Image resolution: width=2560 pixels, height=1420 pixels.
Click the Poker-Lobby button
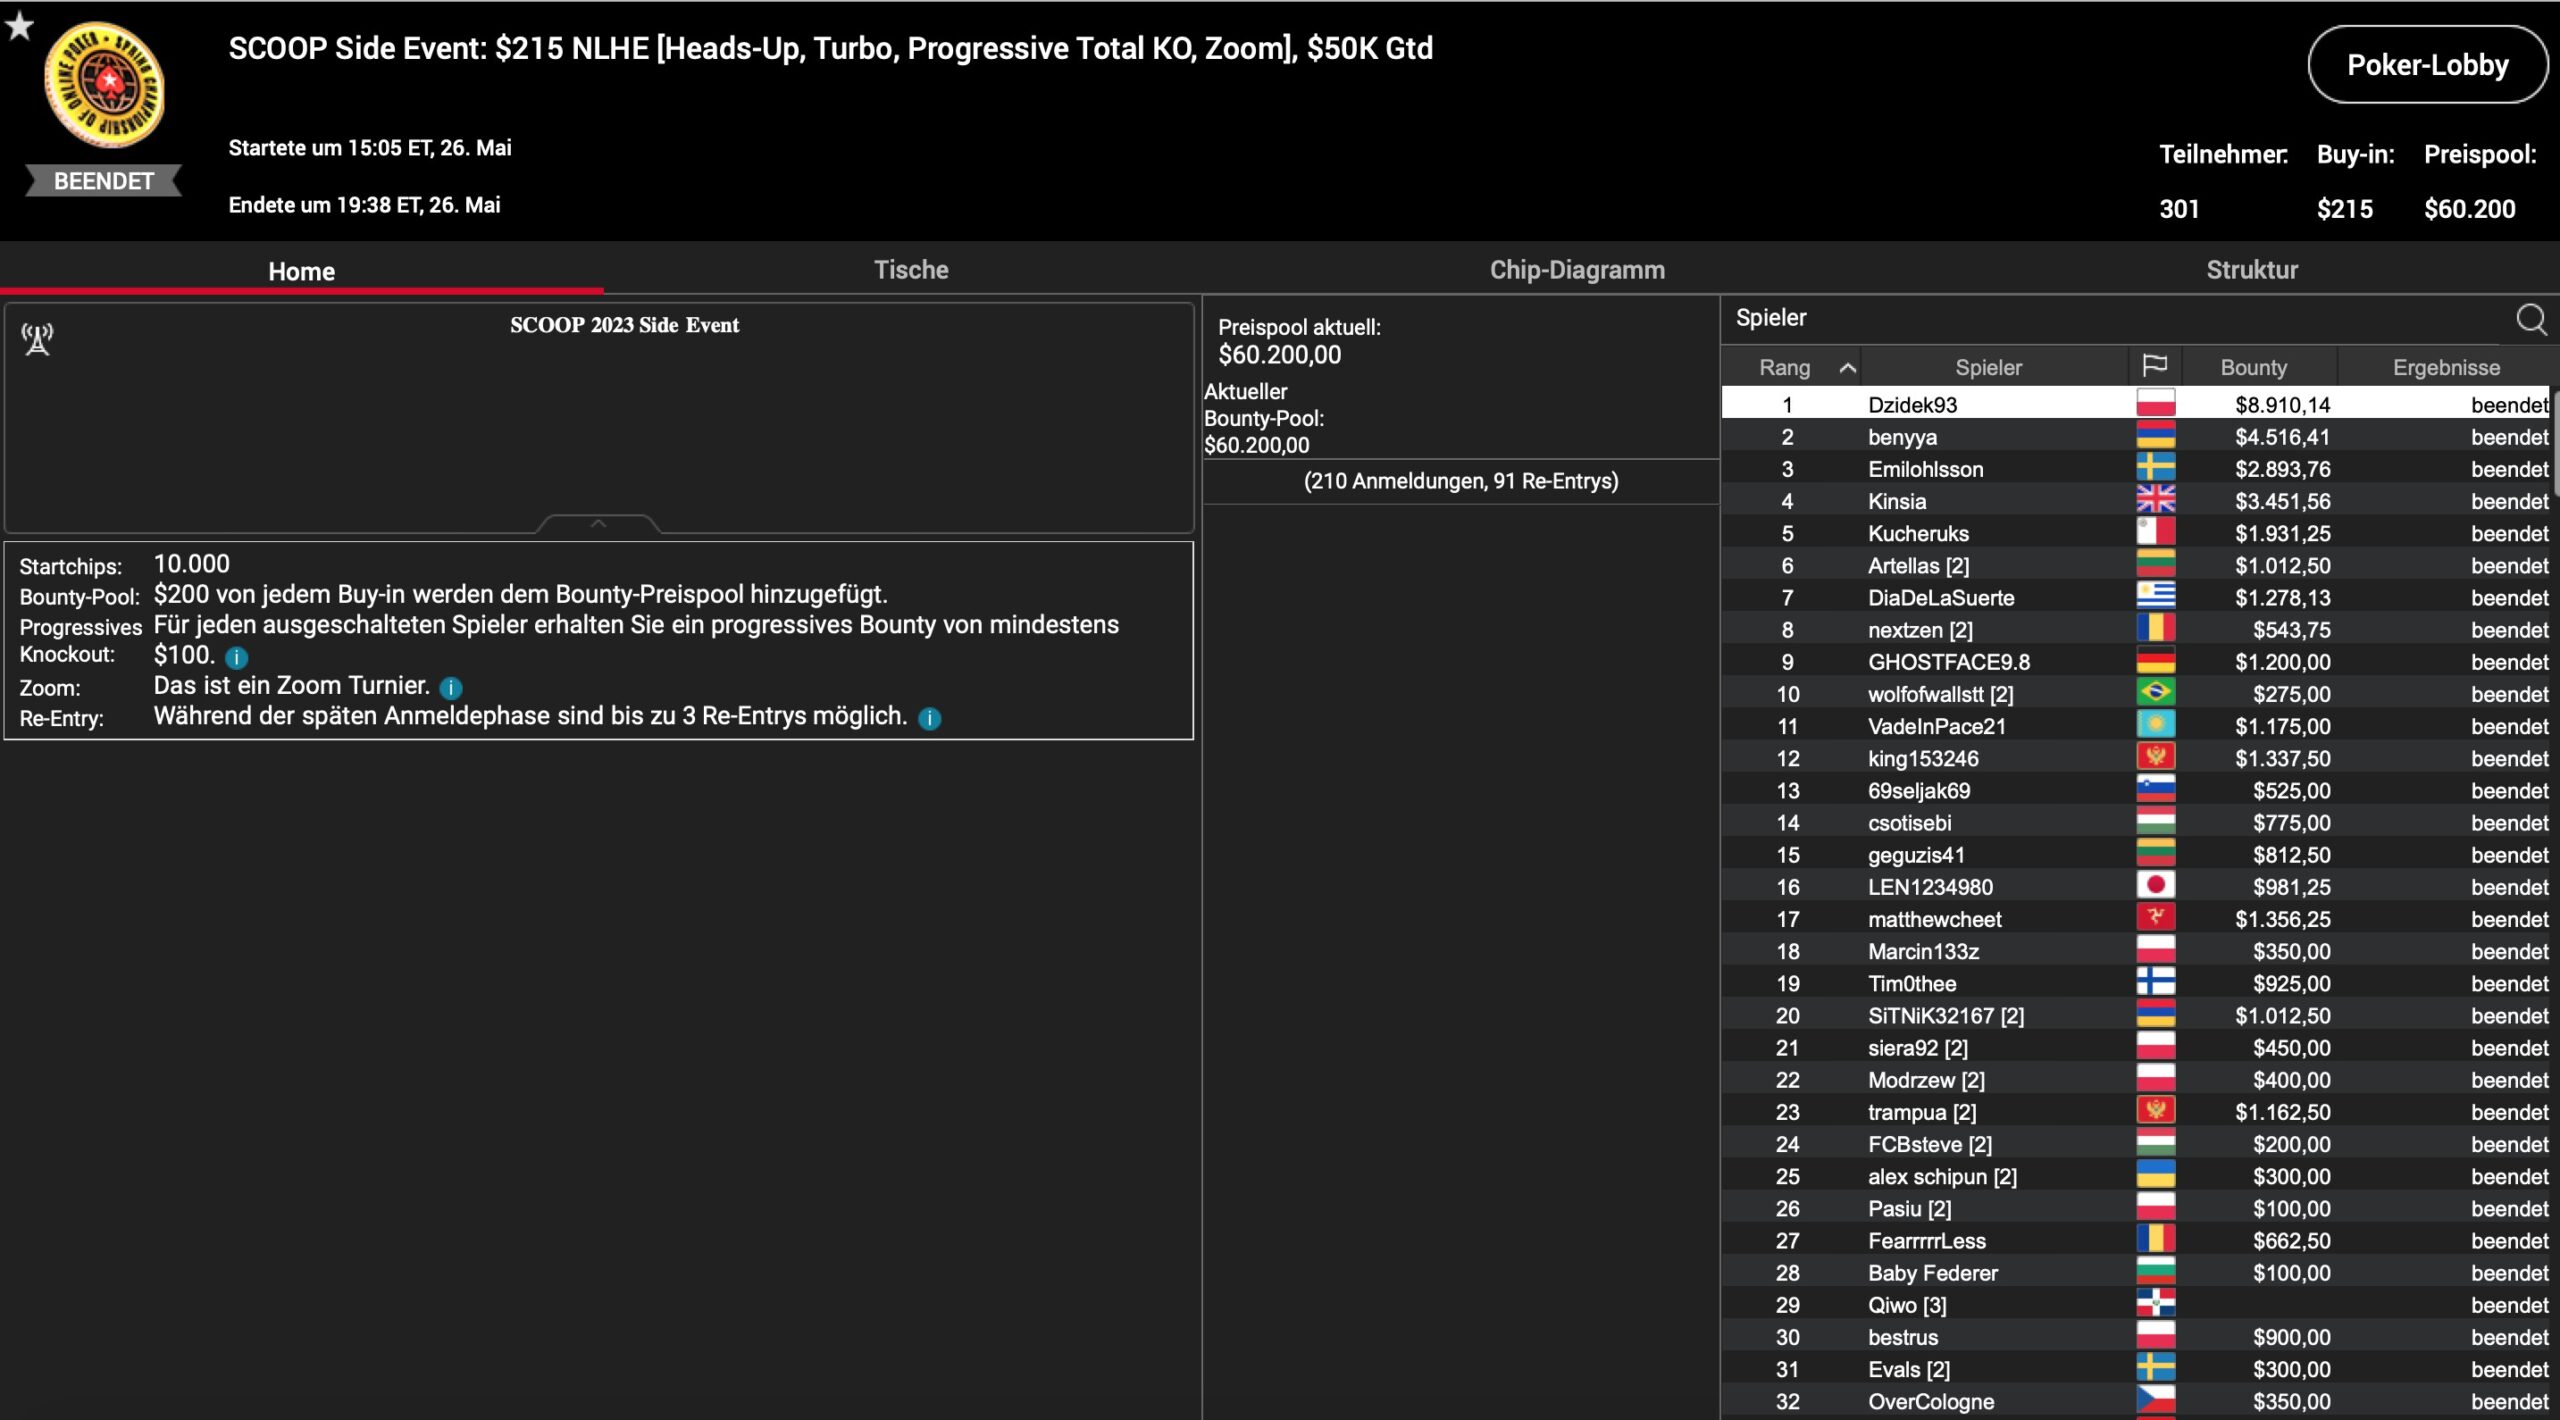pos(2426,65)
